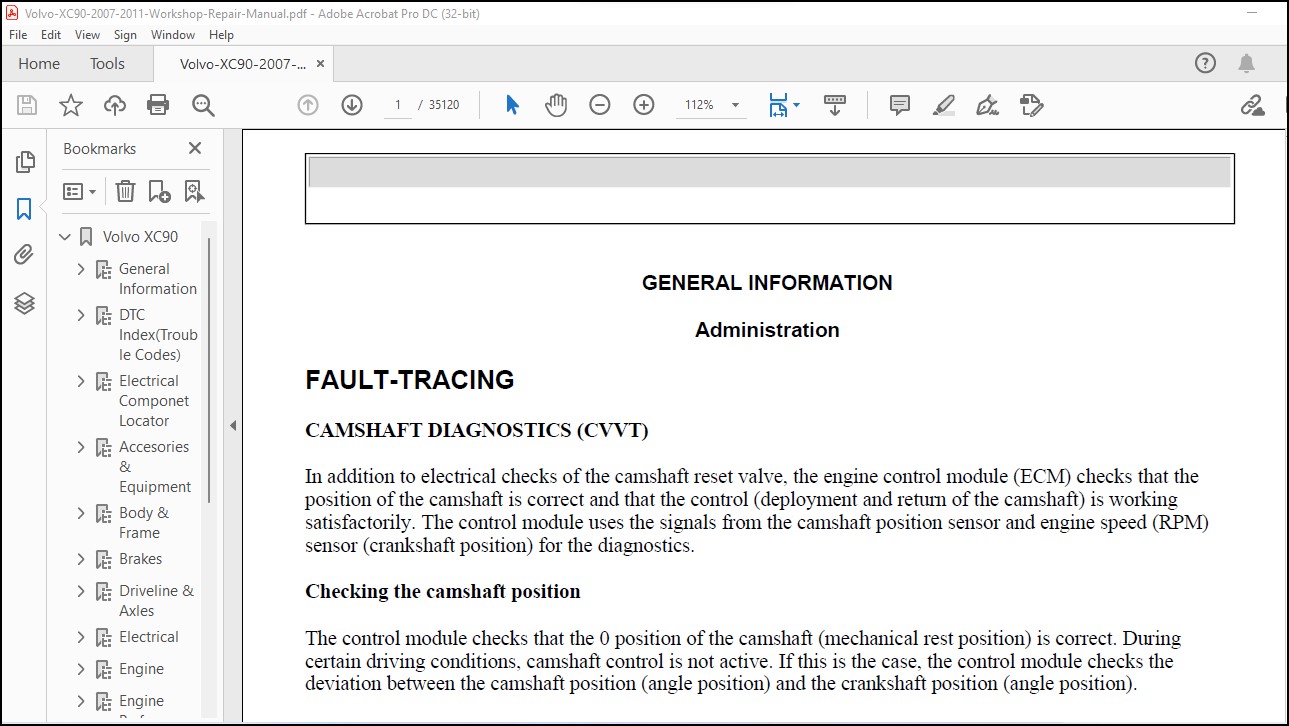Open the Stamp/more tools icon
The image size is (1289, 726).
click(x=1031, y=105)
